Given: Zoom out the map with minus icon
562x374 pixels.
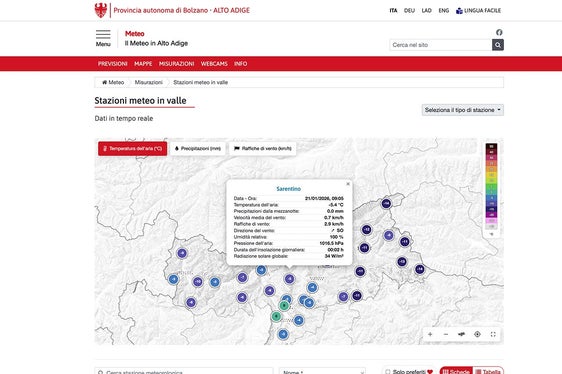Looking at the screenshot, I should pos(446,334).
